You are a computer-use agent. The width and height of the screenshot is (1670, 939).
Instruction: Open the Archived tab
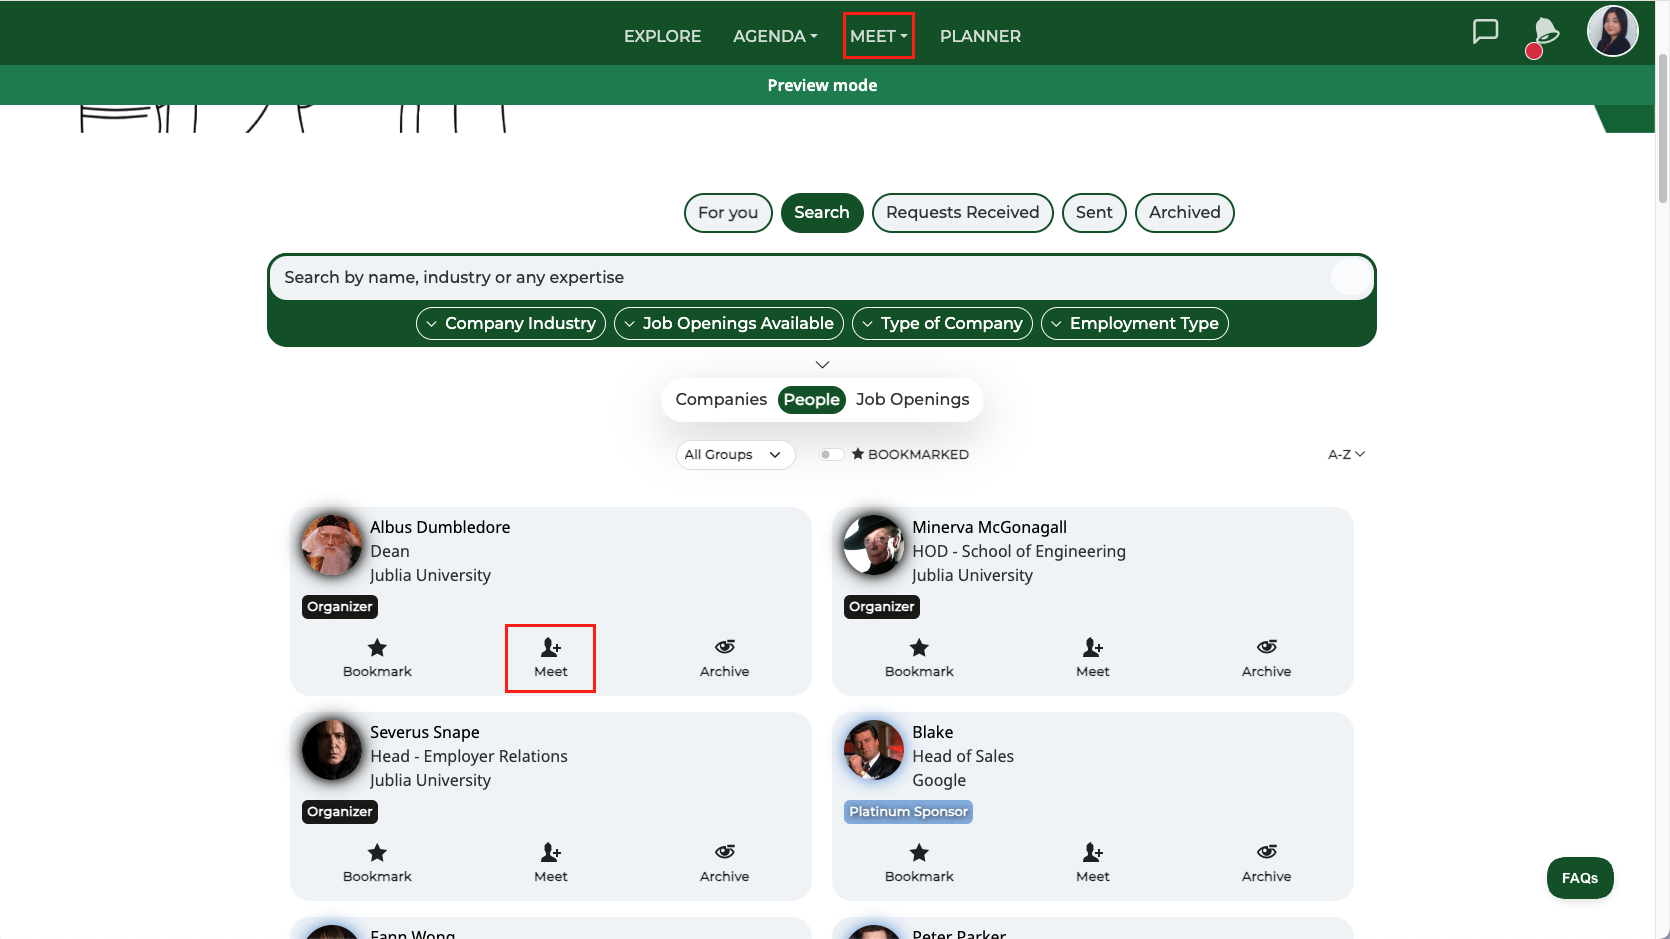(x=1184, y=213)
